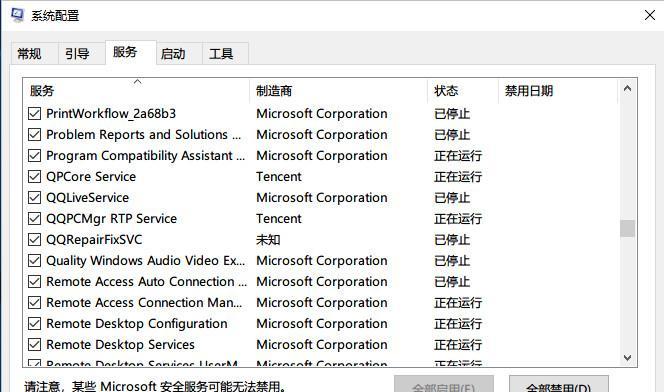
Task: Click Quality Windows Audio Video service name
Action: (146, 261)
